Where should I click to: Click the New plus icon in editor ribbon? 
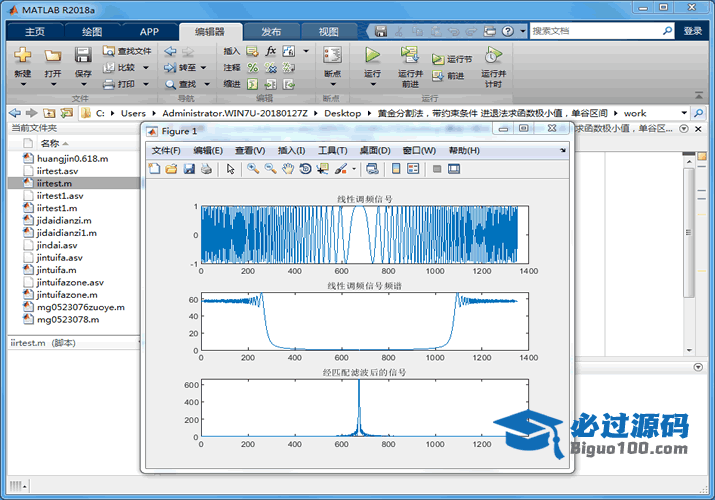pyautogui.click(x=22, y=55)
